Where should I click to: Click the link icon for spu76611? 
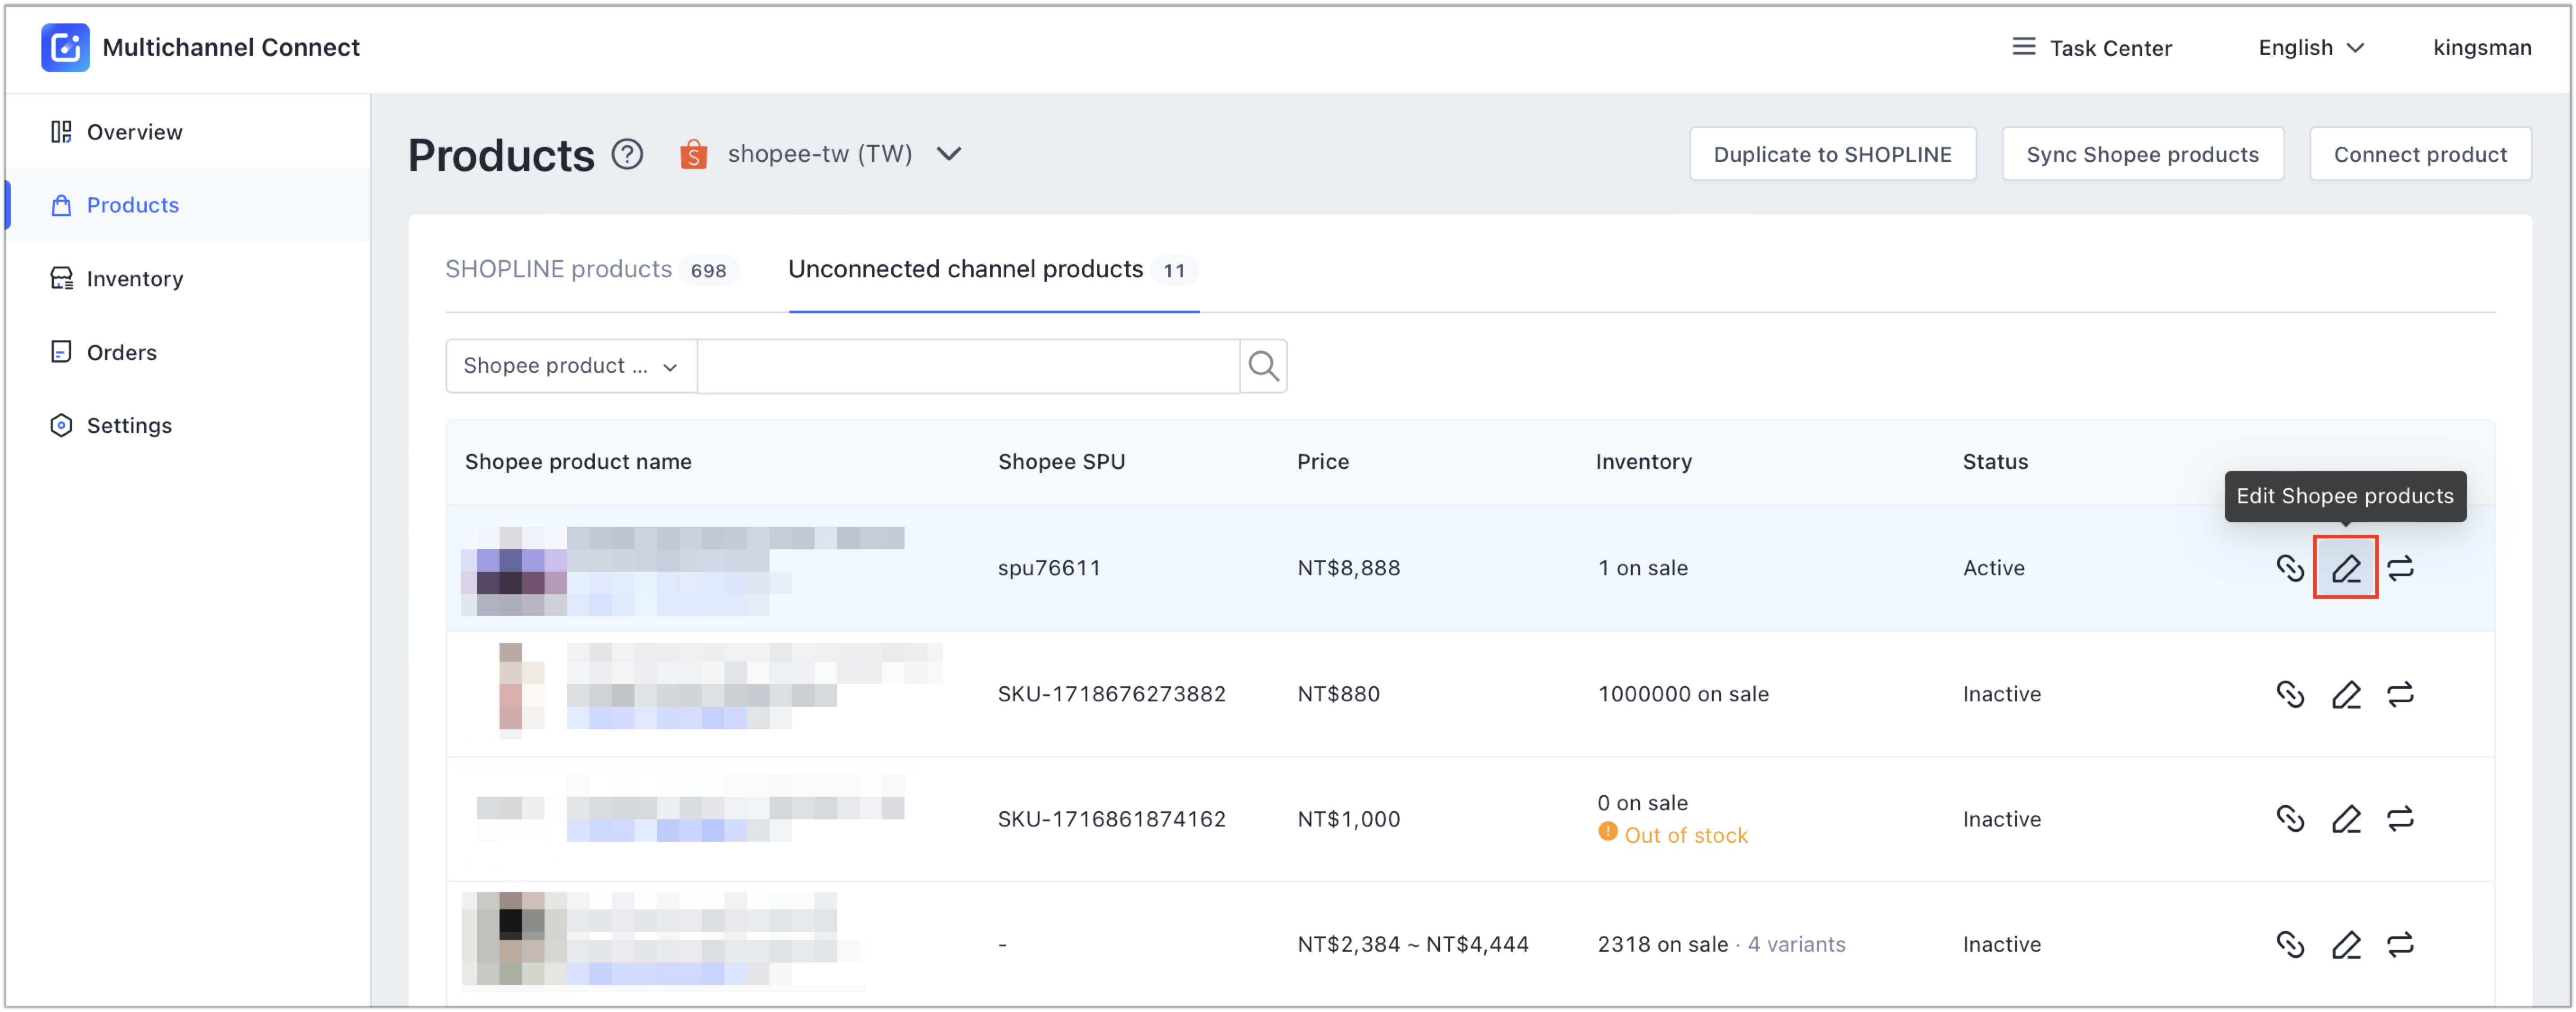(2290, 568)
